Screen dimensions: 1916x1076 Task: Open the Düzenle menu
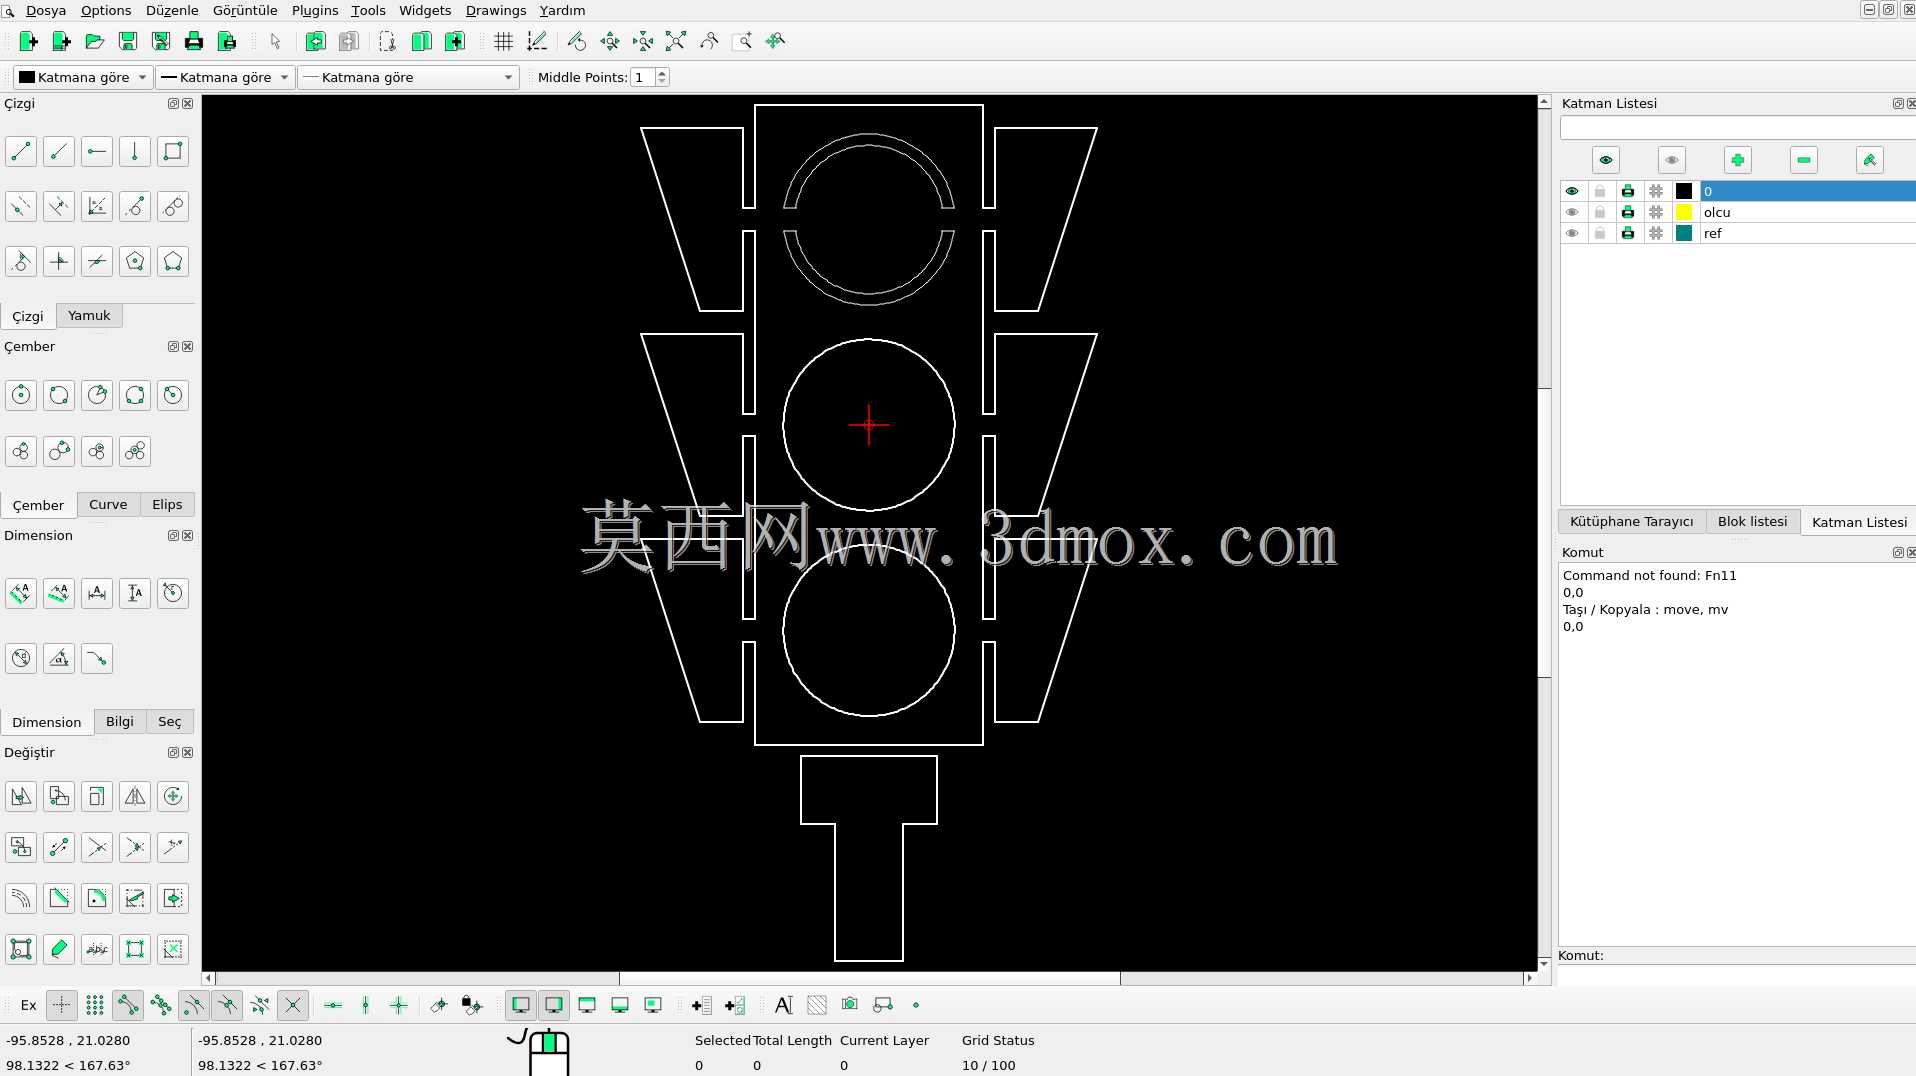click(x=172, y=10)
